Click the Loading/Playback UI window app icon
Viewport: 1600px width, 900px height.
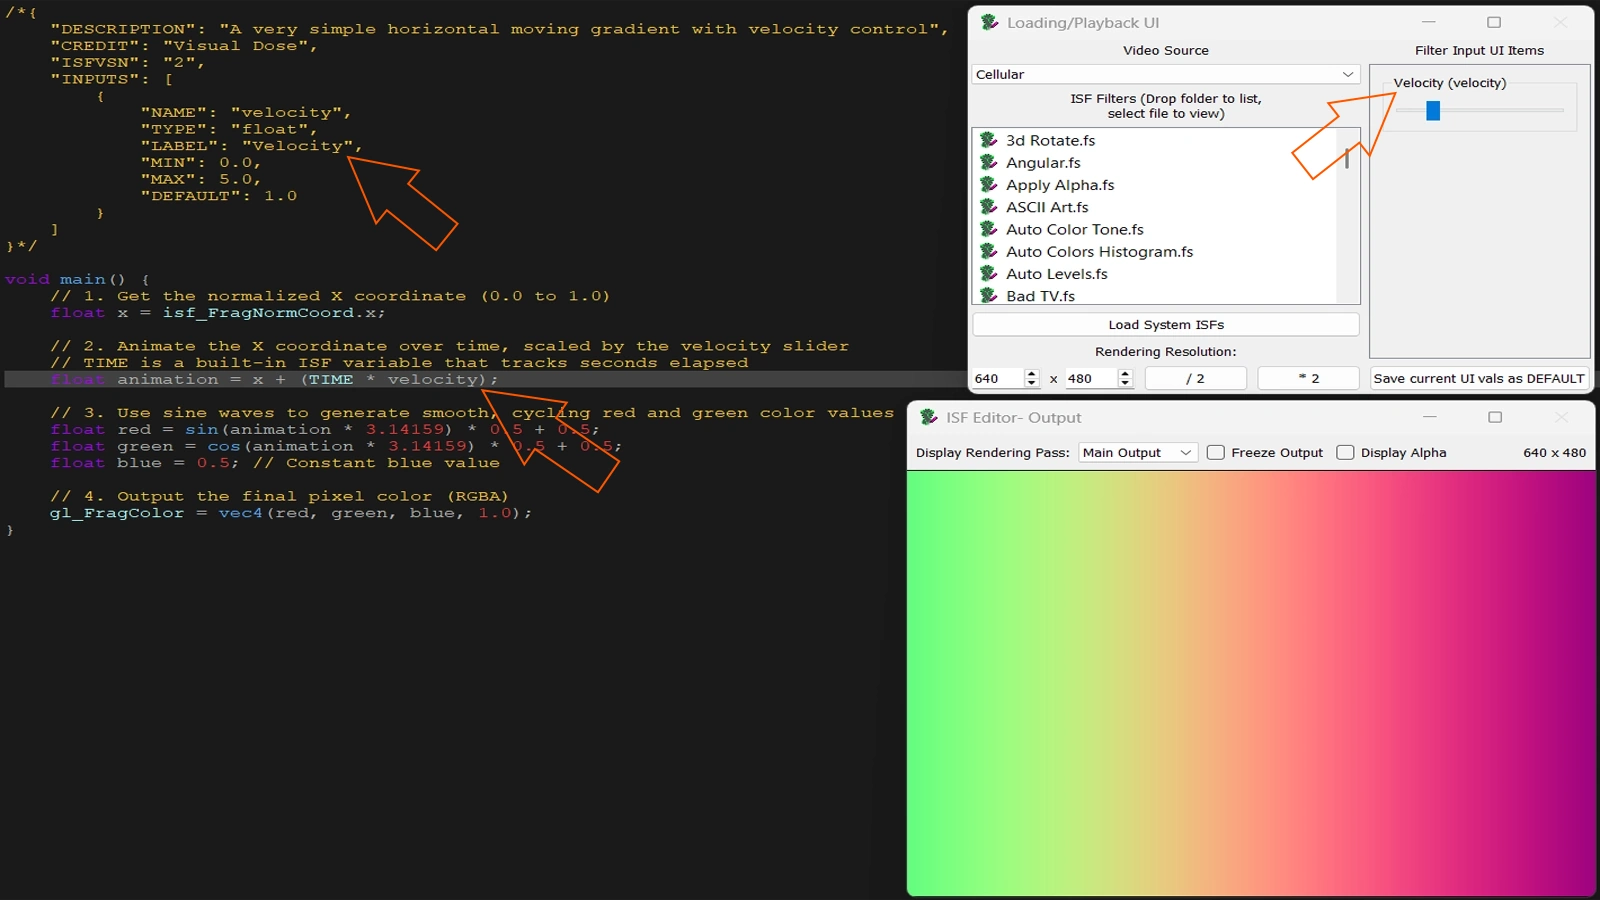pyautogui.click(x=990, y=22)
